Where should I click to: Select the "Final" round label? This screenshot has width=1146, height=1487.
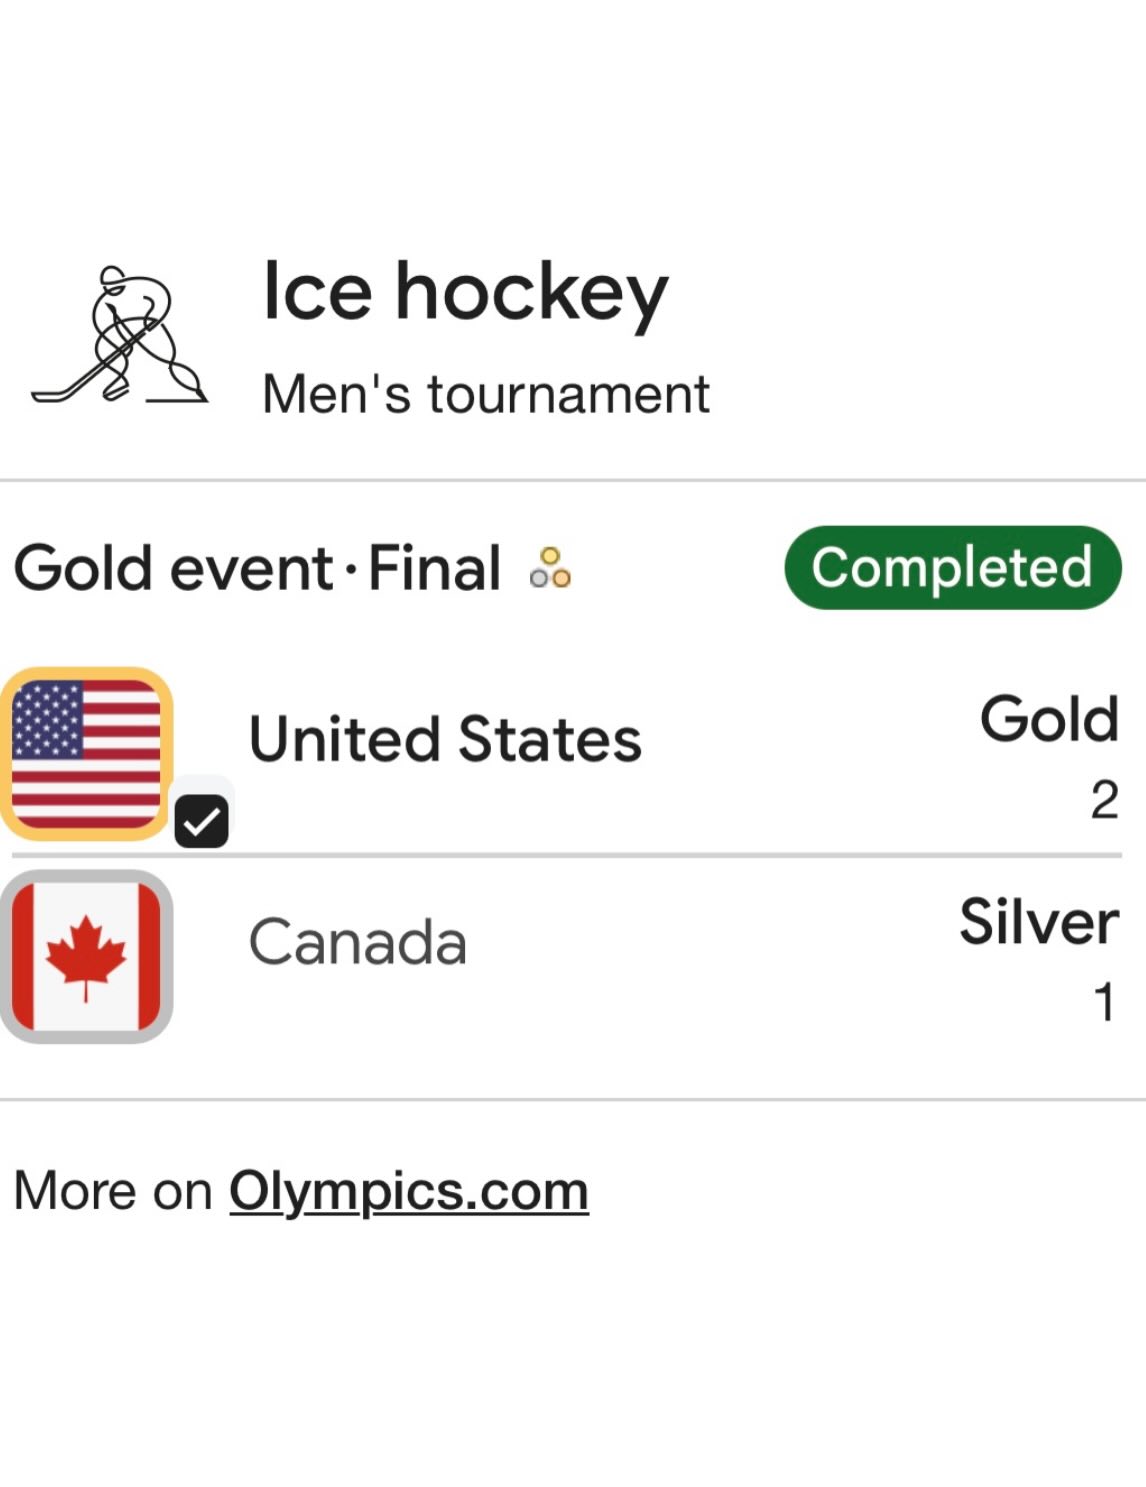pyautogui.click(x=435, y=568)
